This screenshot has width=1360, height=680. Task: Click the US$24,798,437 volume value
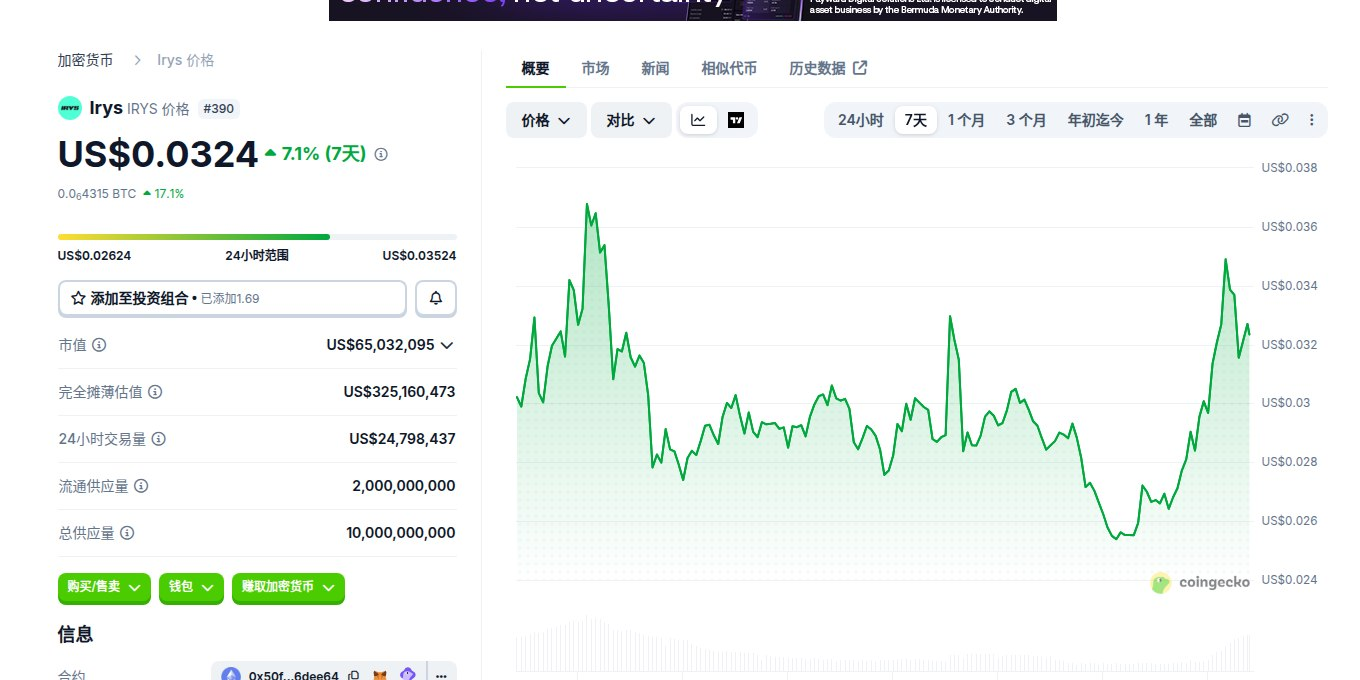(402, 439)
